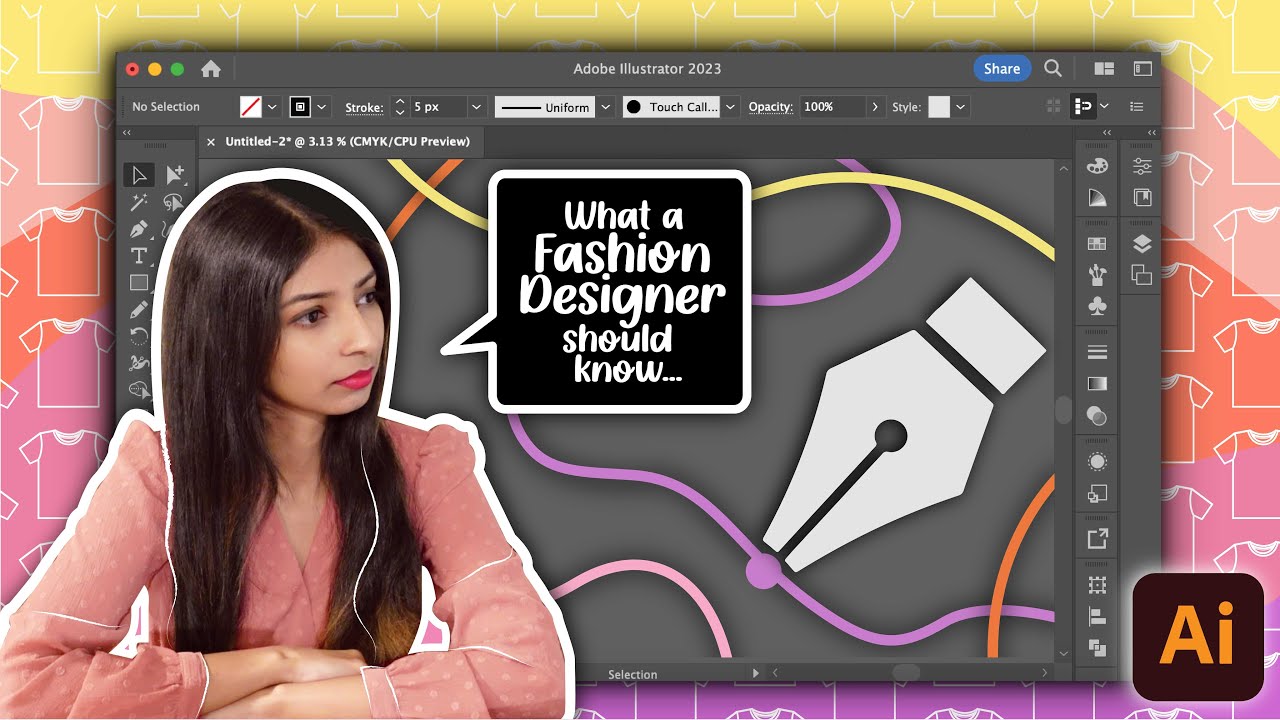The image size is (1280, 720).
Task: Select the Pencil tool
Action: coord(139,310)
